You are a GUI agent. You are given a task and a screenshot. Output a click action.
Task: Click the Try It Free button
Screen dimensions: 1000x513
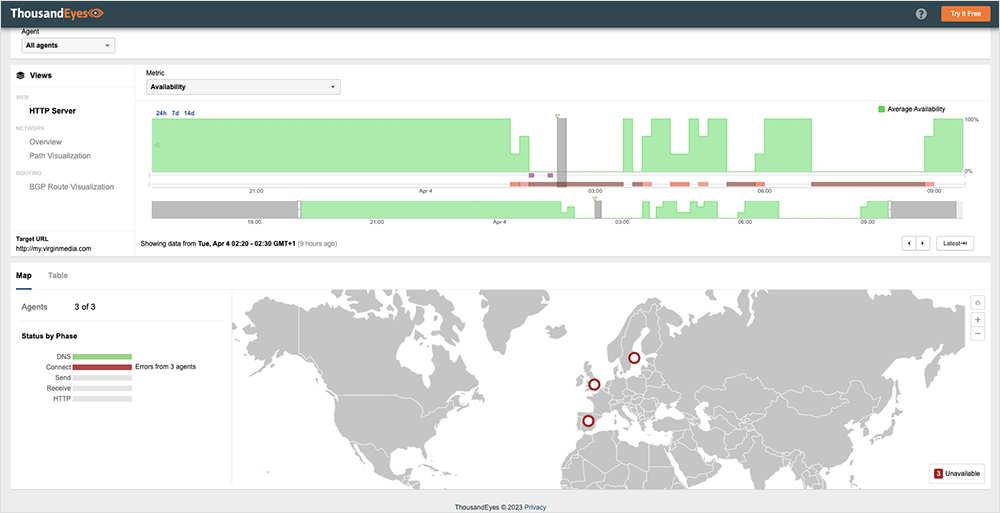[x=965, y=14]
